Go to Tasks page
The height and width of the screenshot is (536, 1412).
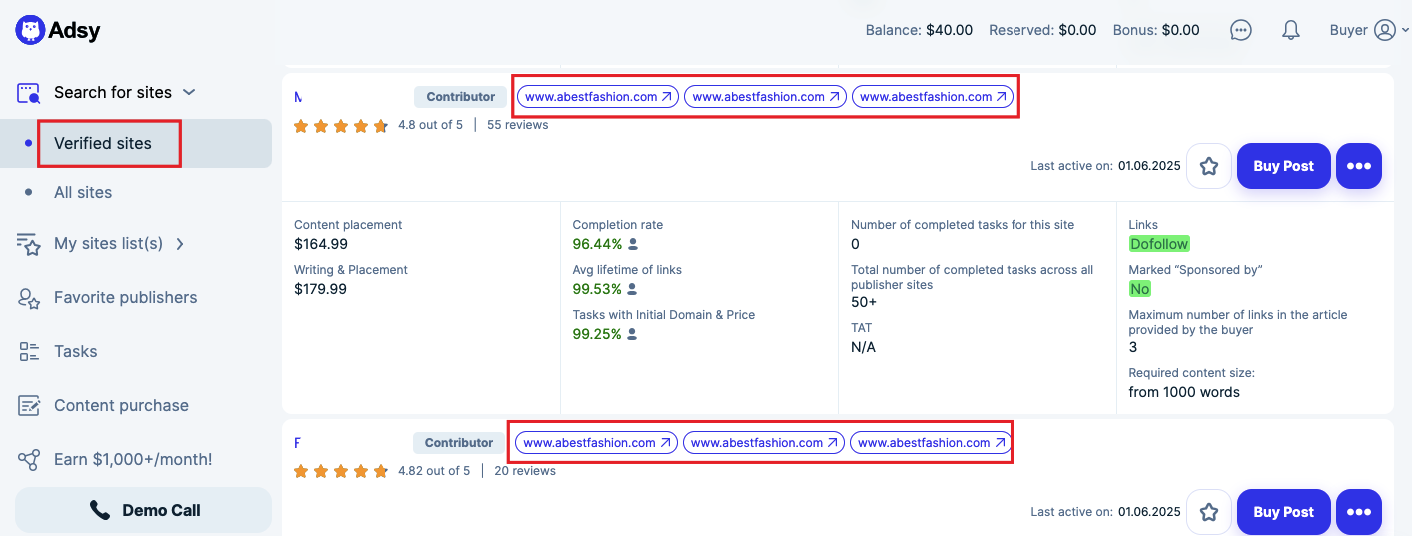[x=76, y=351]
